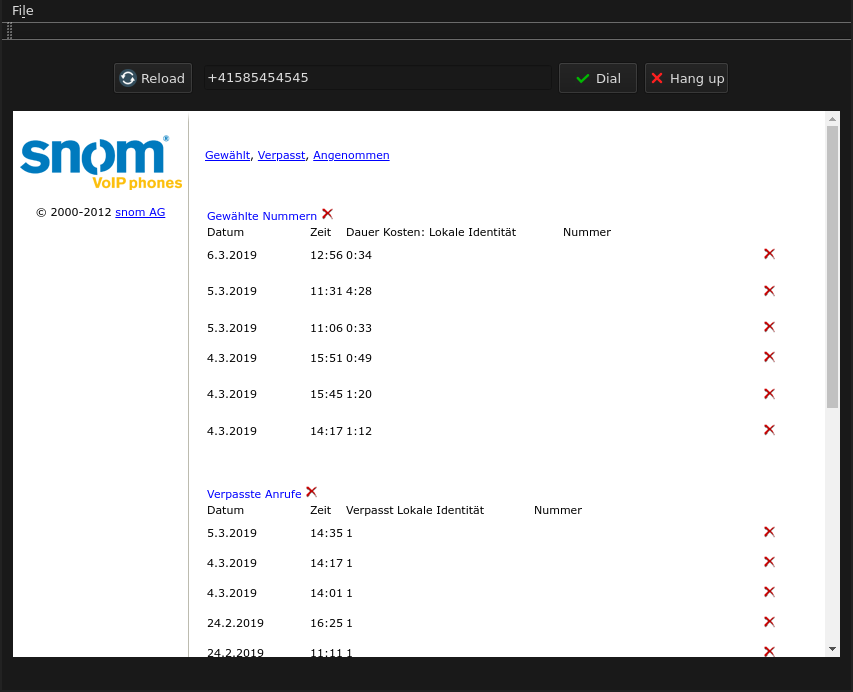Click date 6.3.2019 in dialed list
Image resolution: width=853 pixels, height=692 pixels.
232,255
